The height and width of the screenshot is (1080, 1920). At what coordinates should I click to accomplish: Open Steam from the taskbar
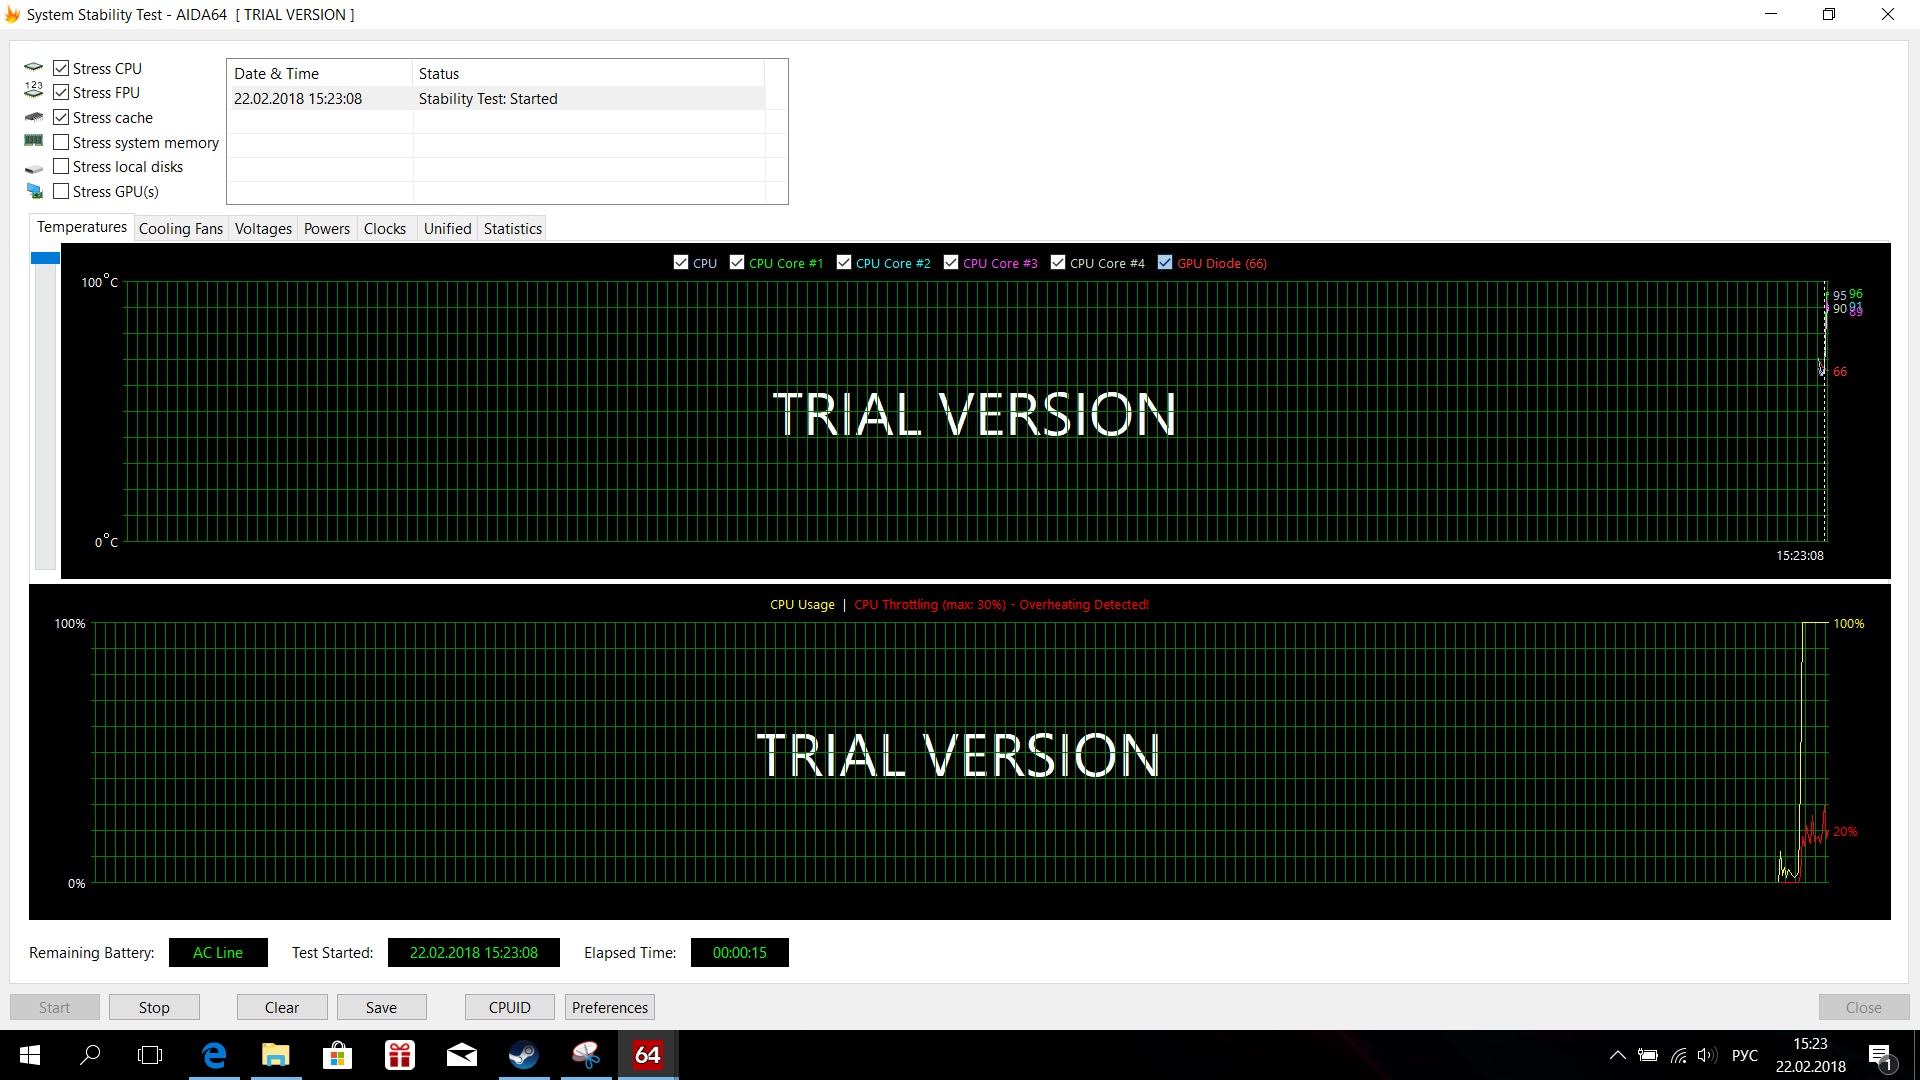[524, 1055]
